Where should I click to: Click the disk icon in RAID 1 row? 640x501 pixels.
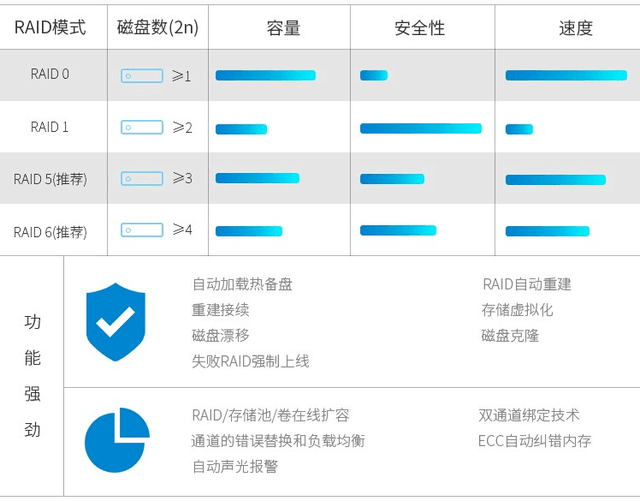coord(142,127)
